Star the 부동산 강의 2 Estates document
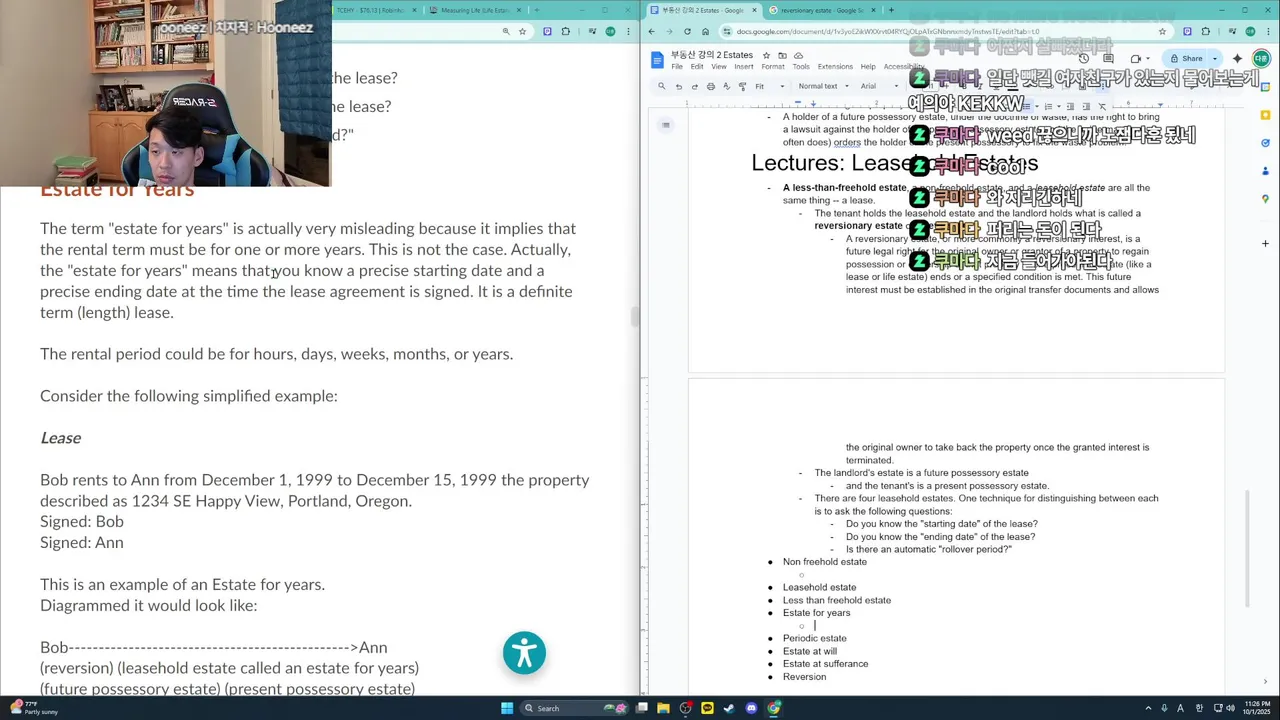 (x=766, y=55)
